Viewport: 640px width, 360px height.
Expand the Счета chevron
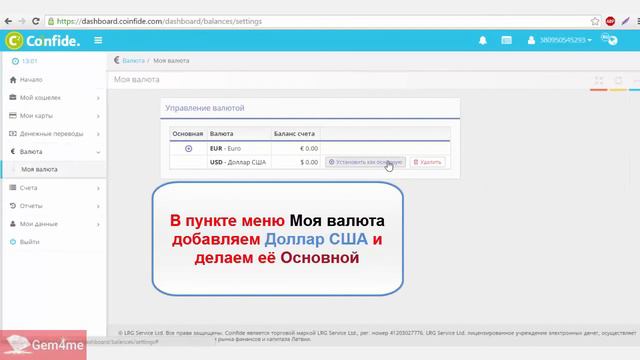tap(98, 188)
